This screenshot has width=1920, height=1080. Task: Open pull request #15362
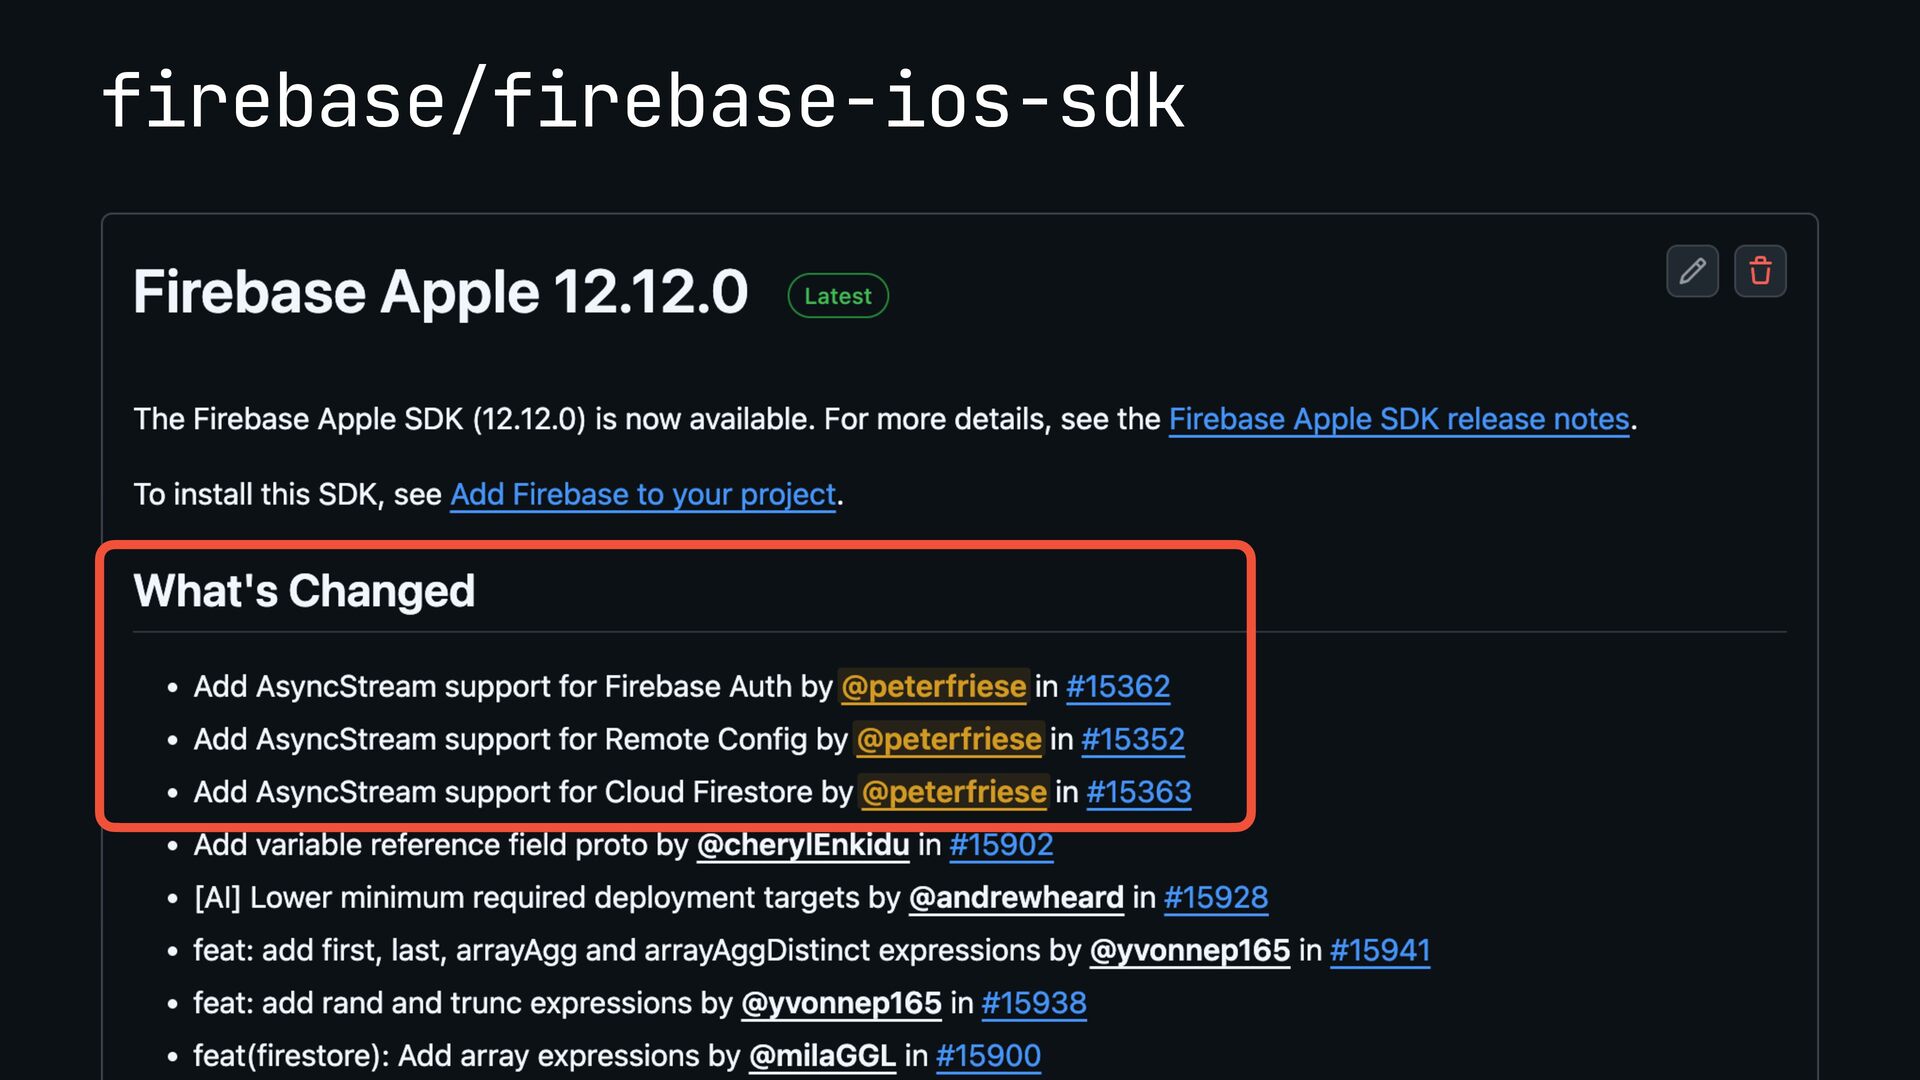click(1118, 687)
